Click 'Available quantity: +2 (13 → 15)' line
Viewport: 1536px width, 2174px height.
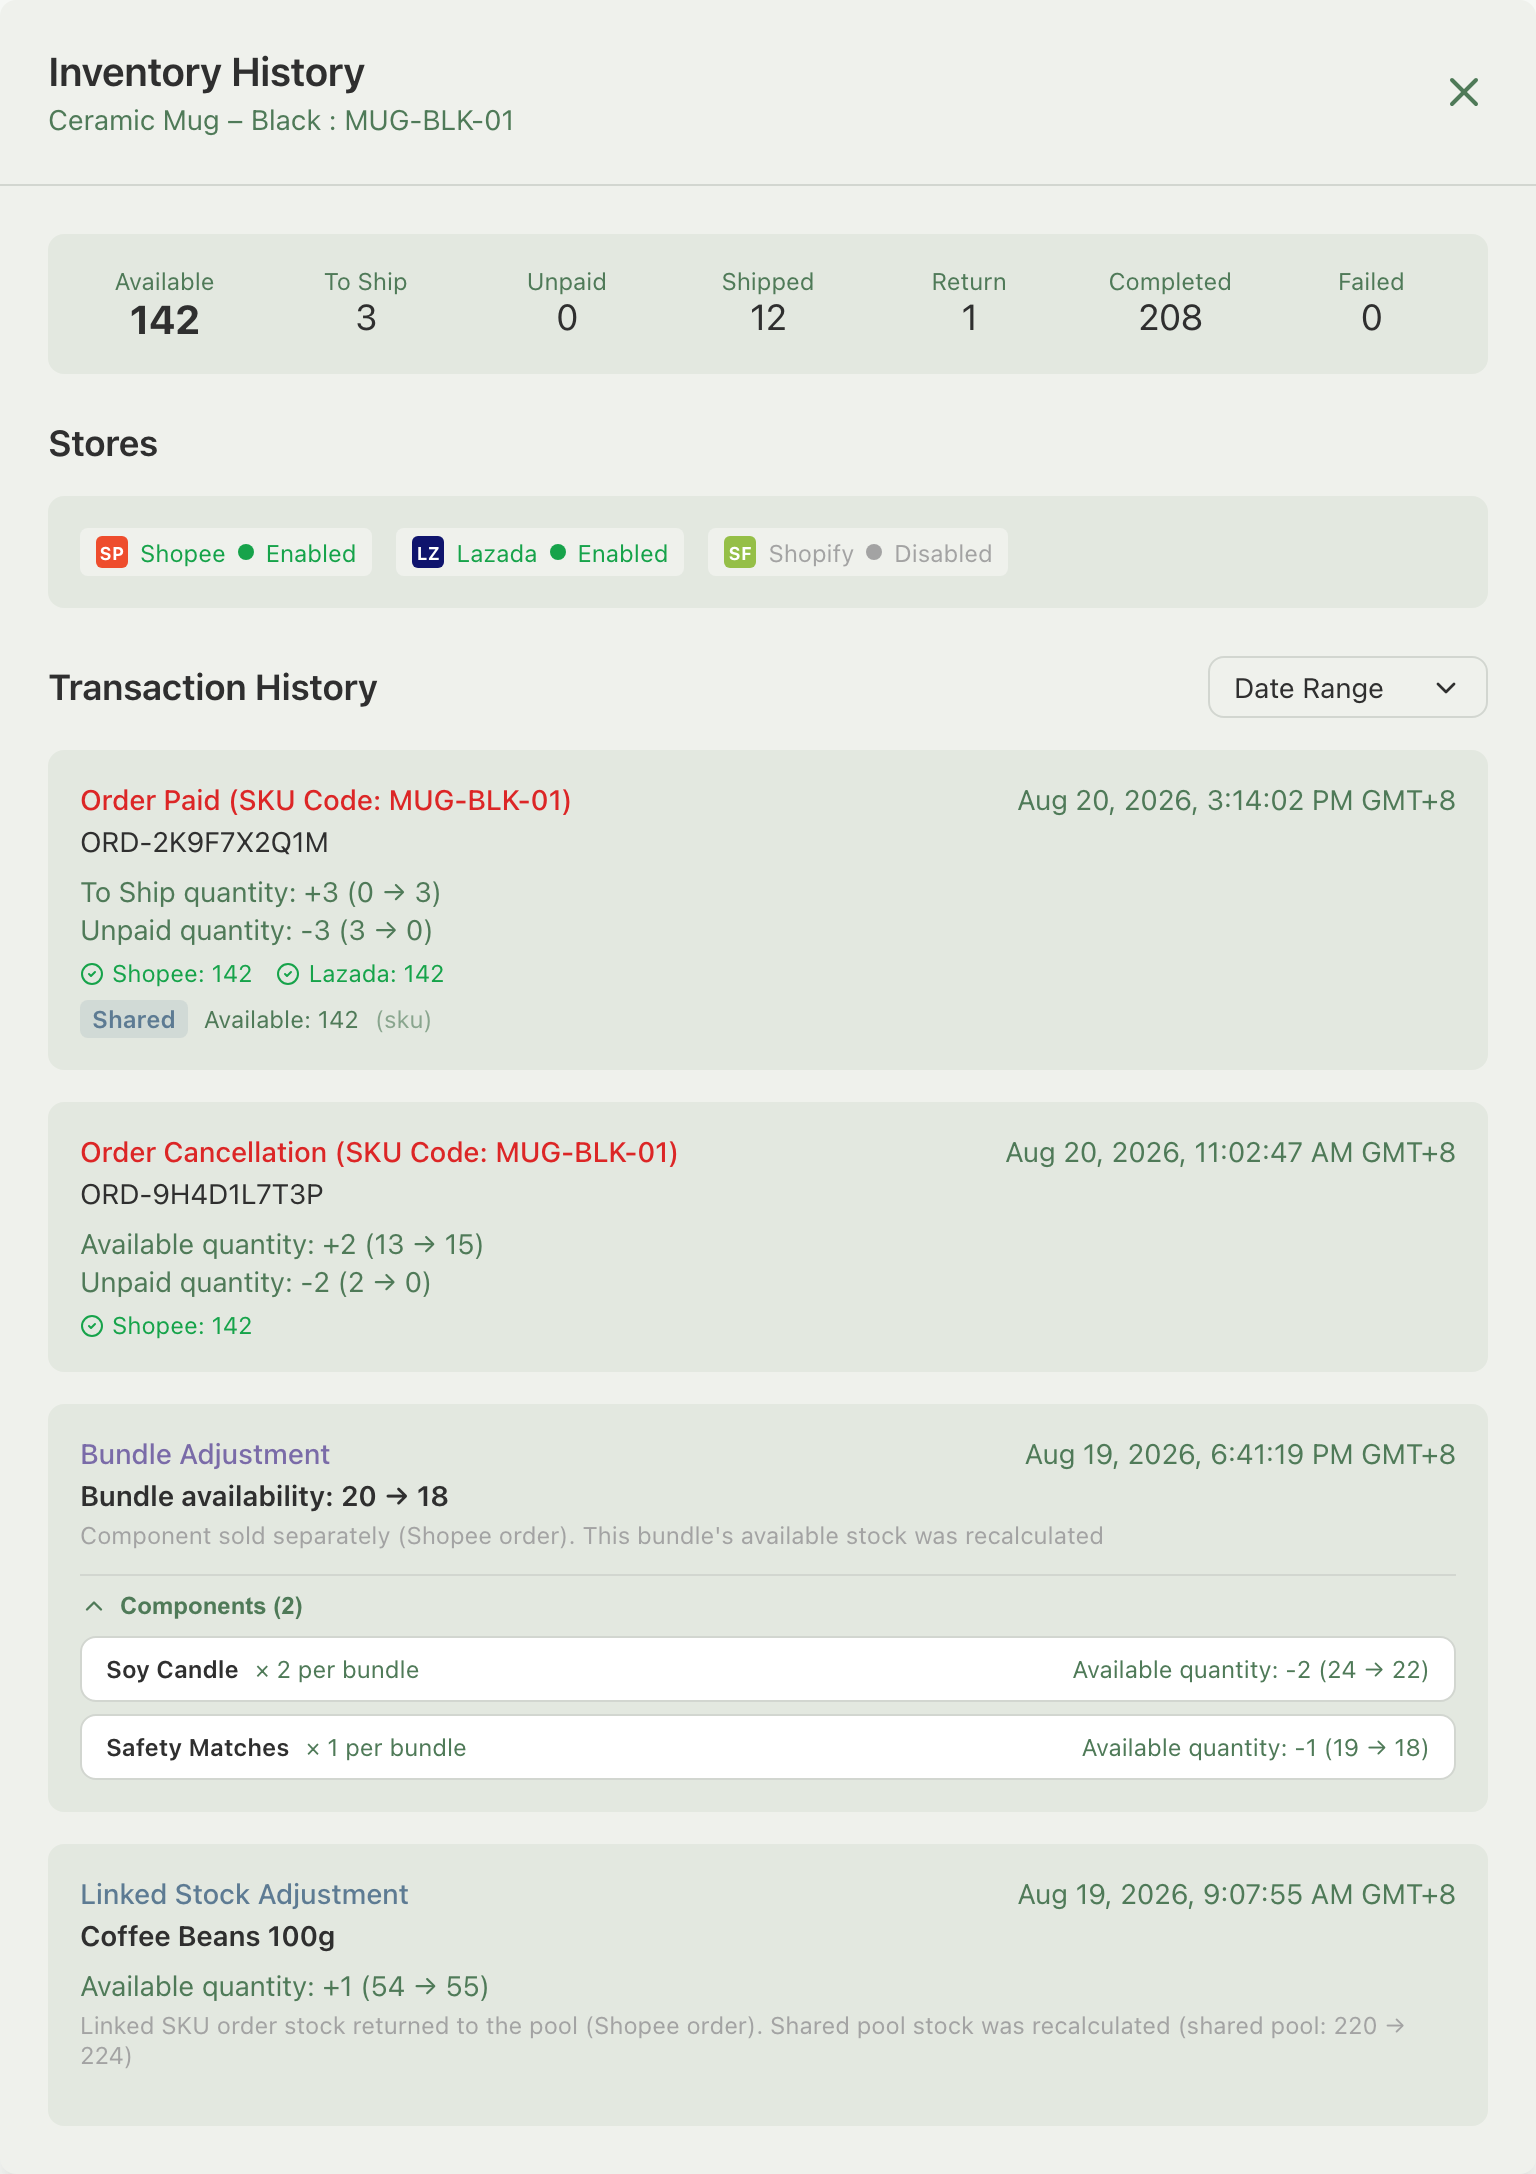coord(282,1245)
